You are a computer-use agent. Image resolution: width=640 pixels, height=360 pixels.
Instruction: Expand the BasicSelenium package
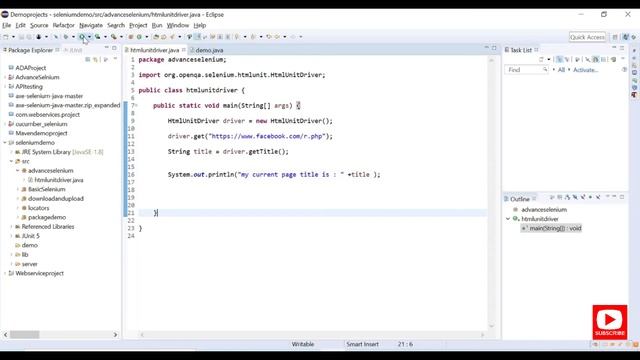pyautogui.click(x=18, y=189)
